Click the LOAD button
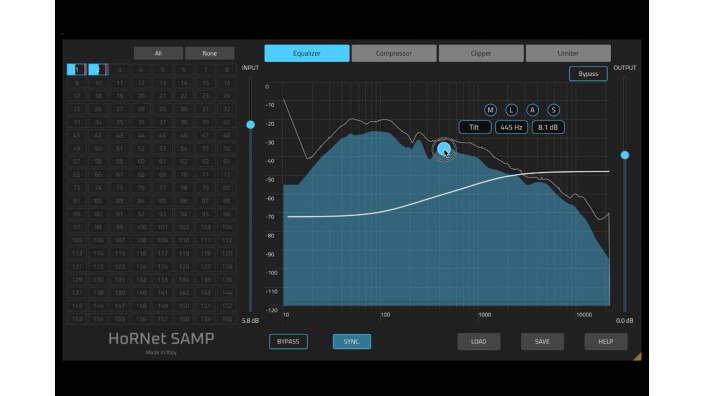The image size is (704, 396). [x=479, y=342]
